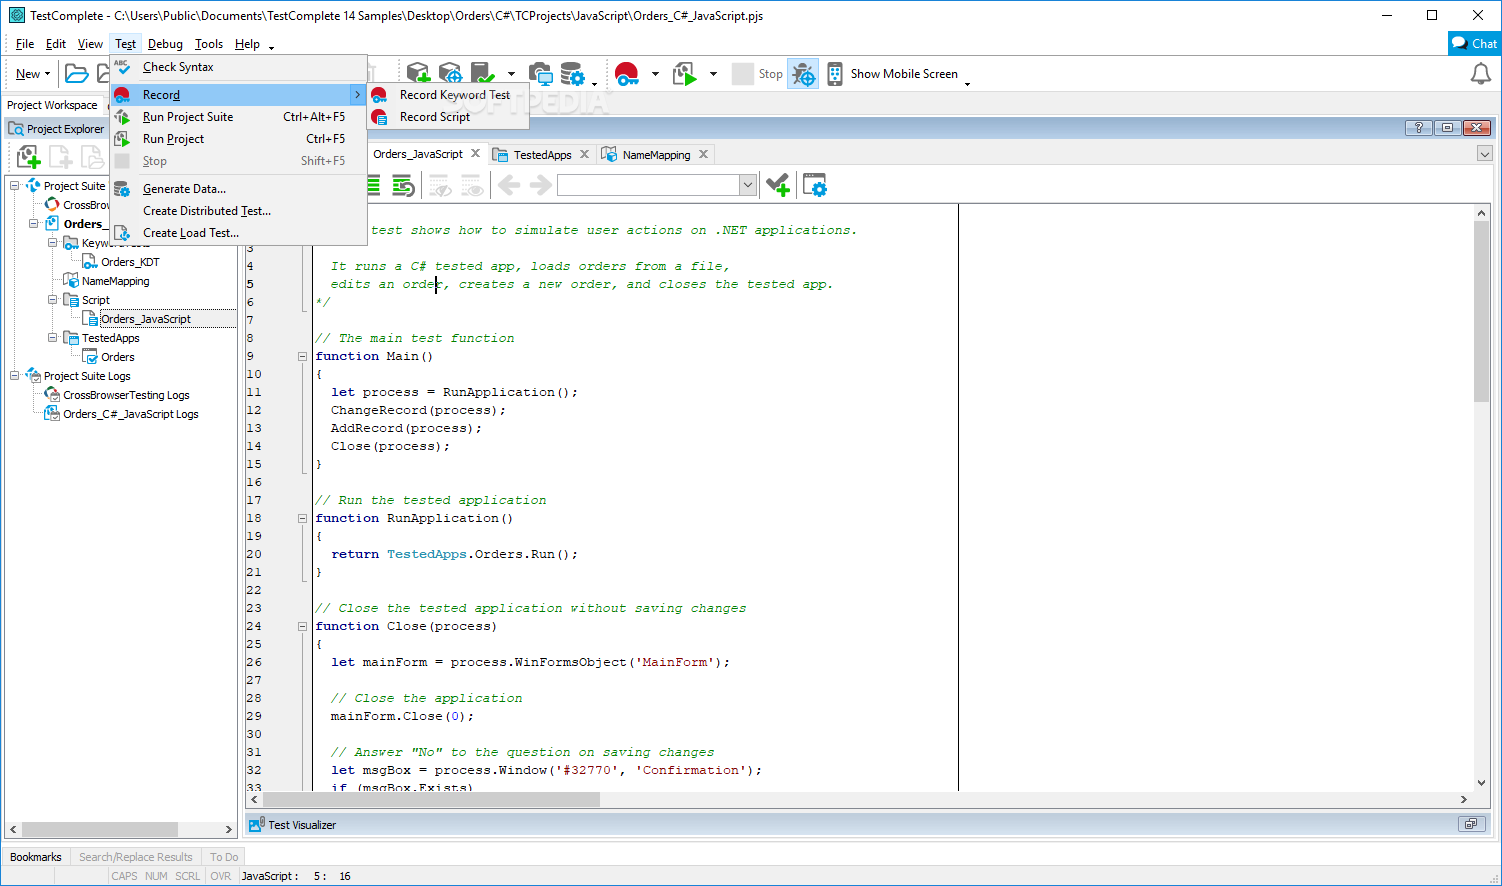
Task: Open the File menu
Action: [x=25, y=44]
